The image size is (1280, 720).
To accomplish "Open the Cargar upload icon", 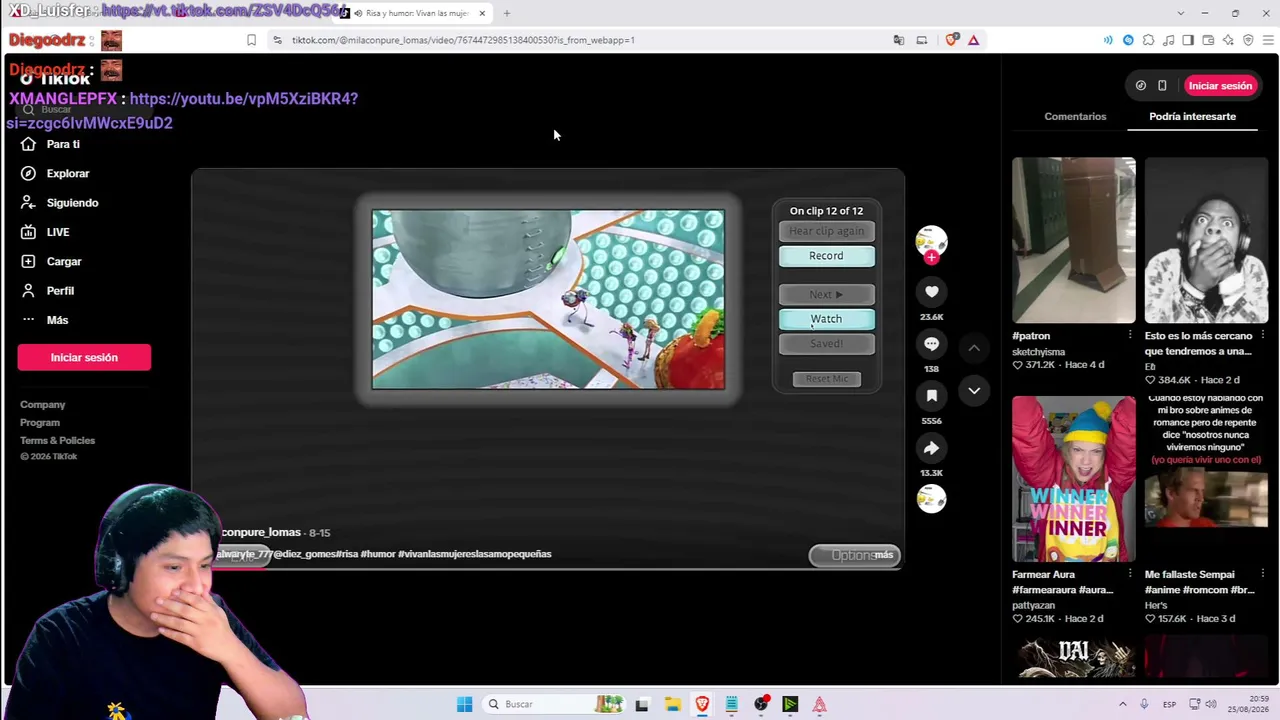I will click(x=28, y=261).
